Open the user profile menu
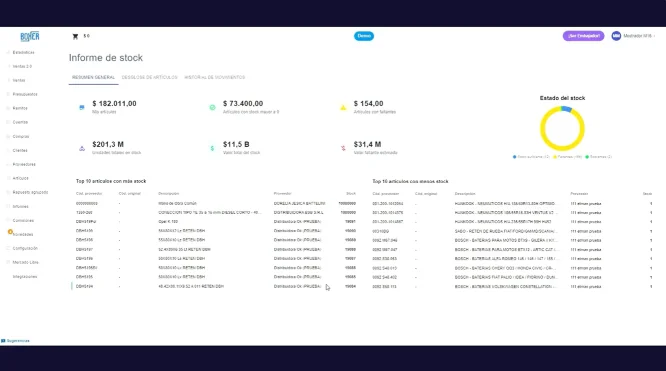This screenshot has height=371, width=666. point(633,36)
